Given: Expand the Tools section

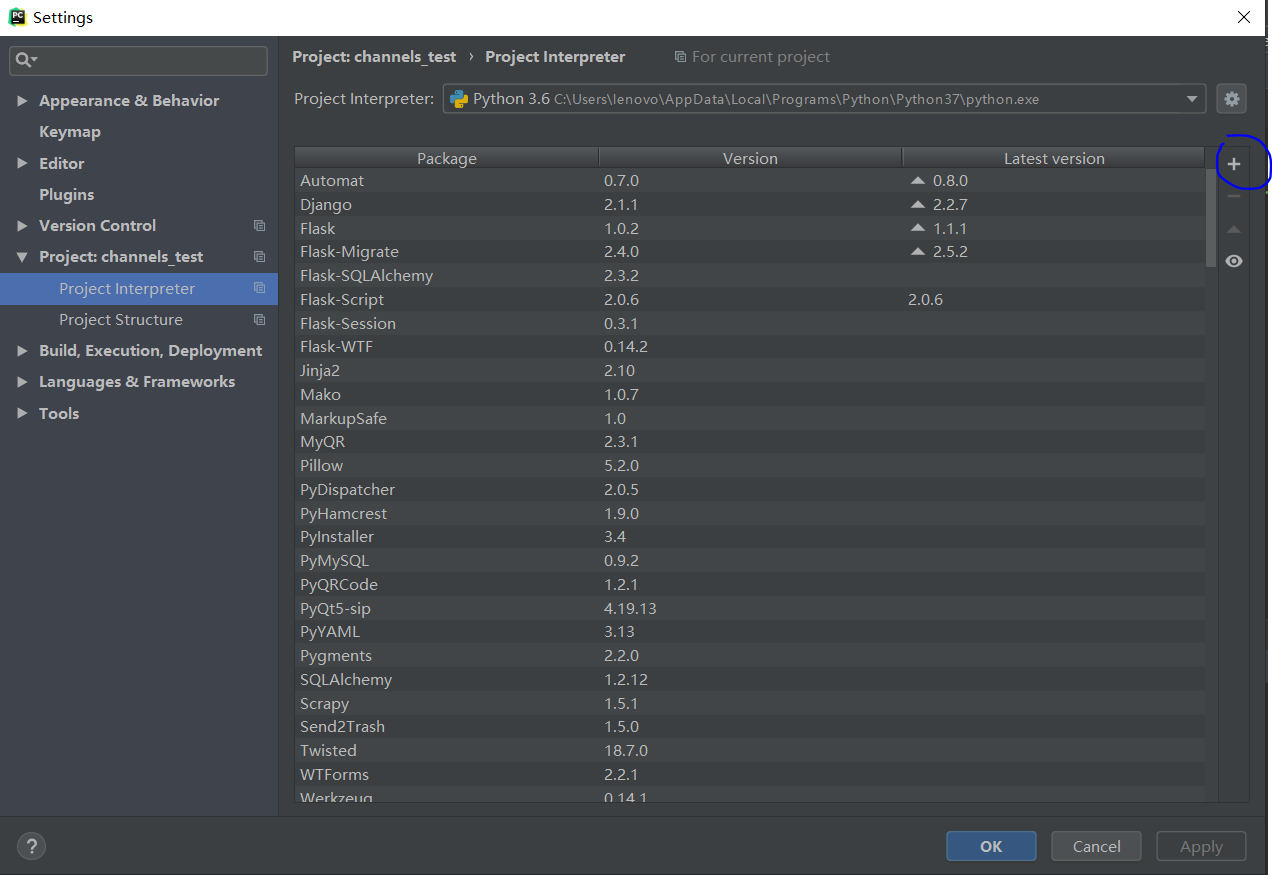Looking at the screenshot, I should click(22, 413).
